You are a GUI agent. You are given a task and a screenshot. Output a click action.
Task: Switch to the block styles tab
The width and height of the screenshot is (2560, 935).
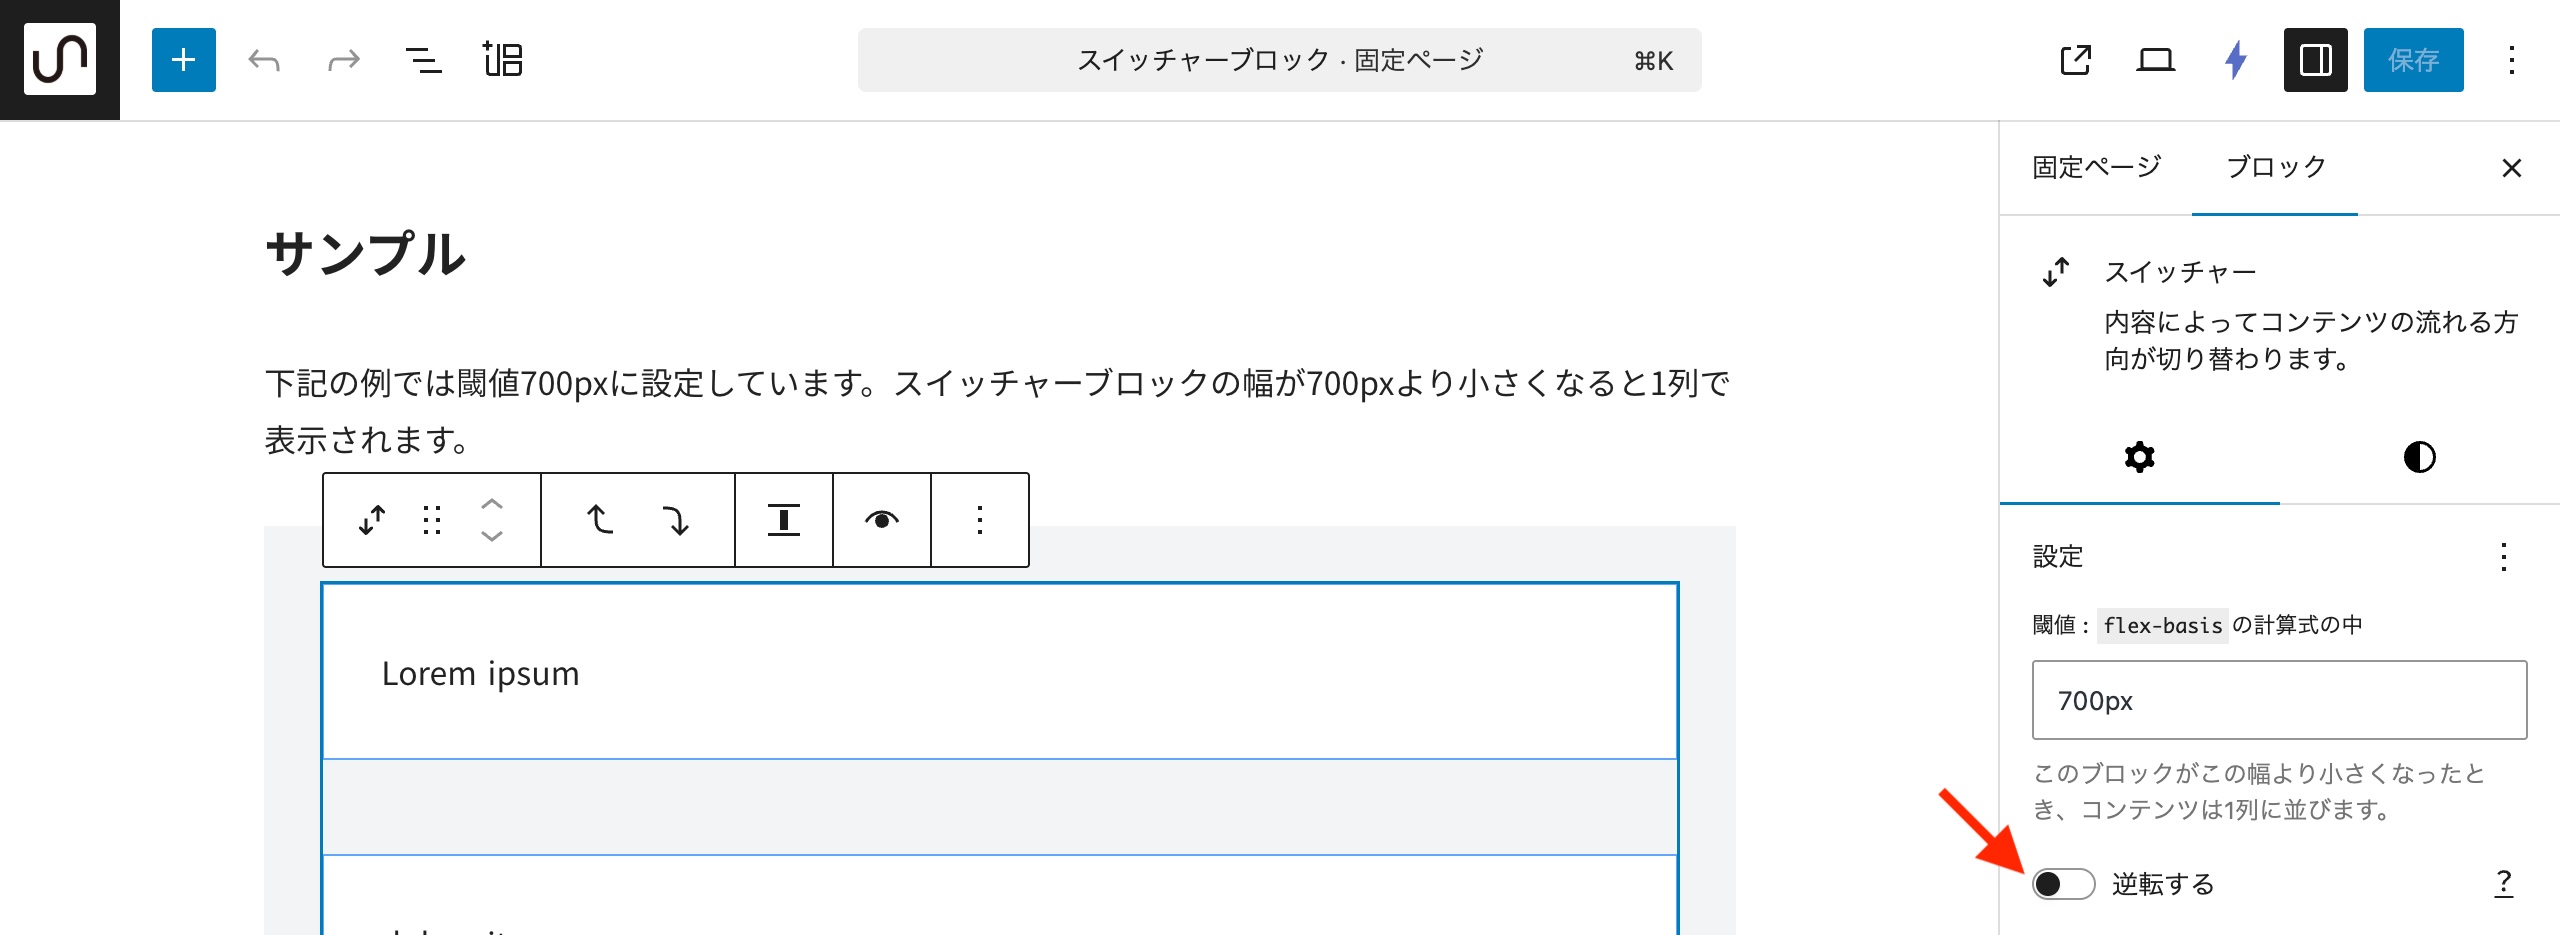click(2419, 458)
